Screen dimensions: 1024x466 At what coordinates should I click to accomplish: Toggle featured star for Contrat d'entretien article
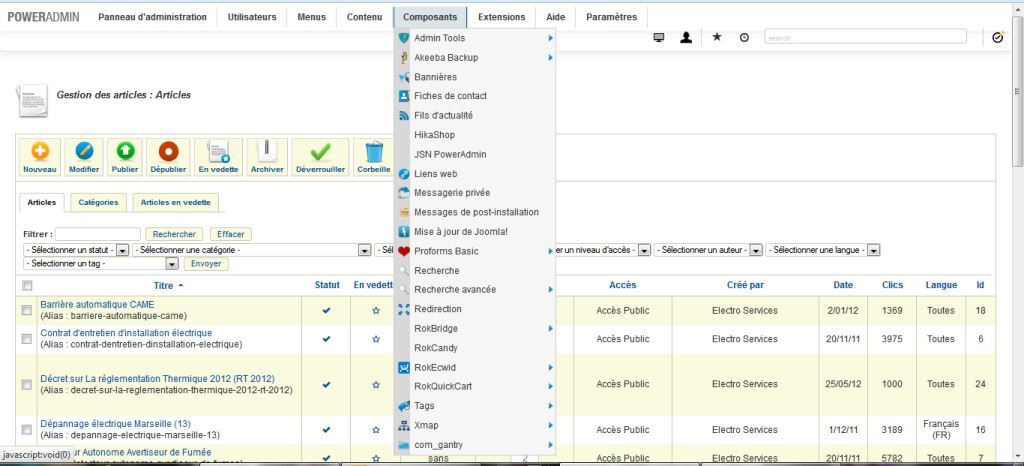tap(376, 339)
